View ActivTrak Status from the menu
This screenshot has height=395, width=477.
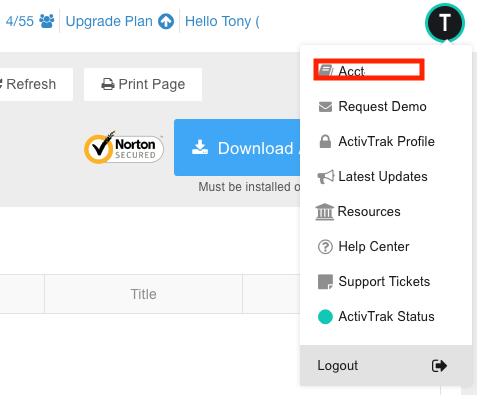pyautogui.click(x=386, y=316)
